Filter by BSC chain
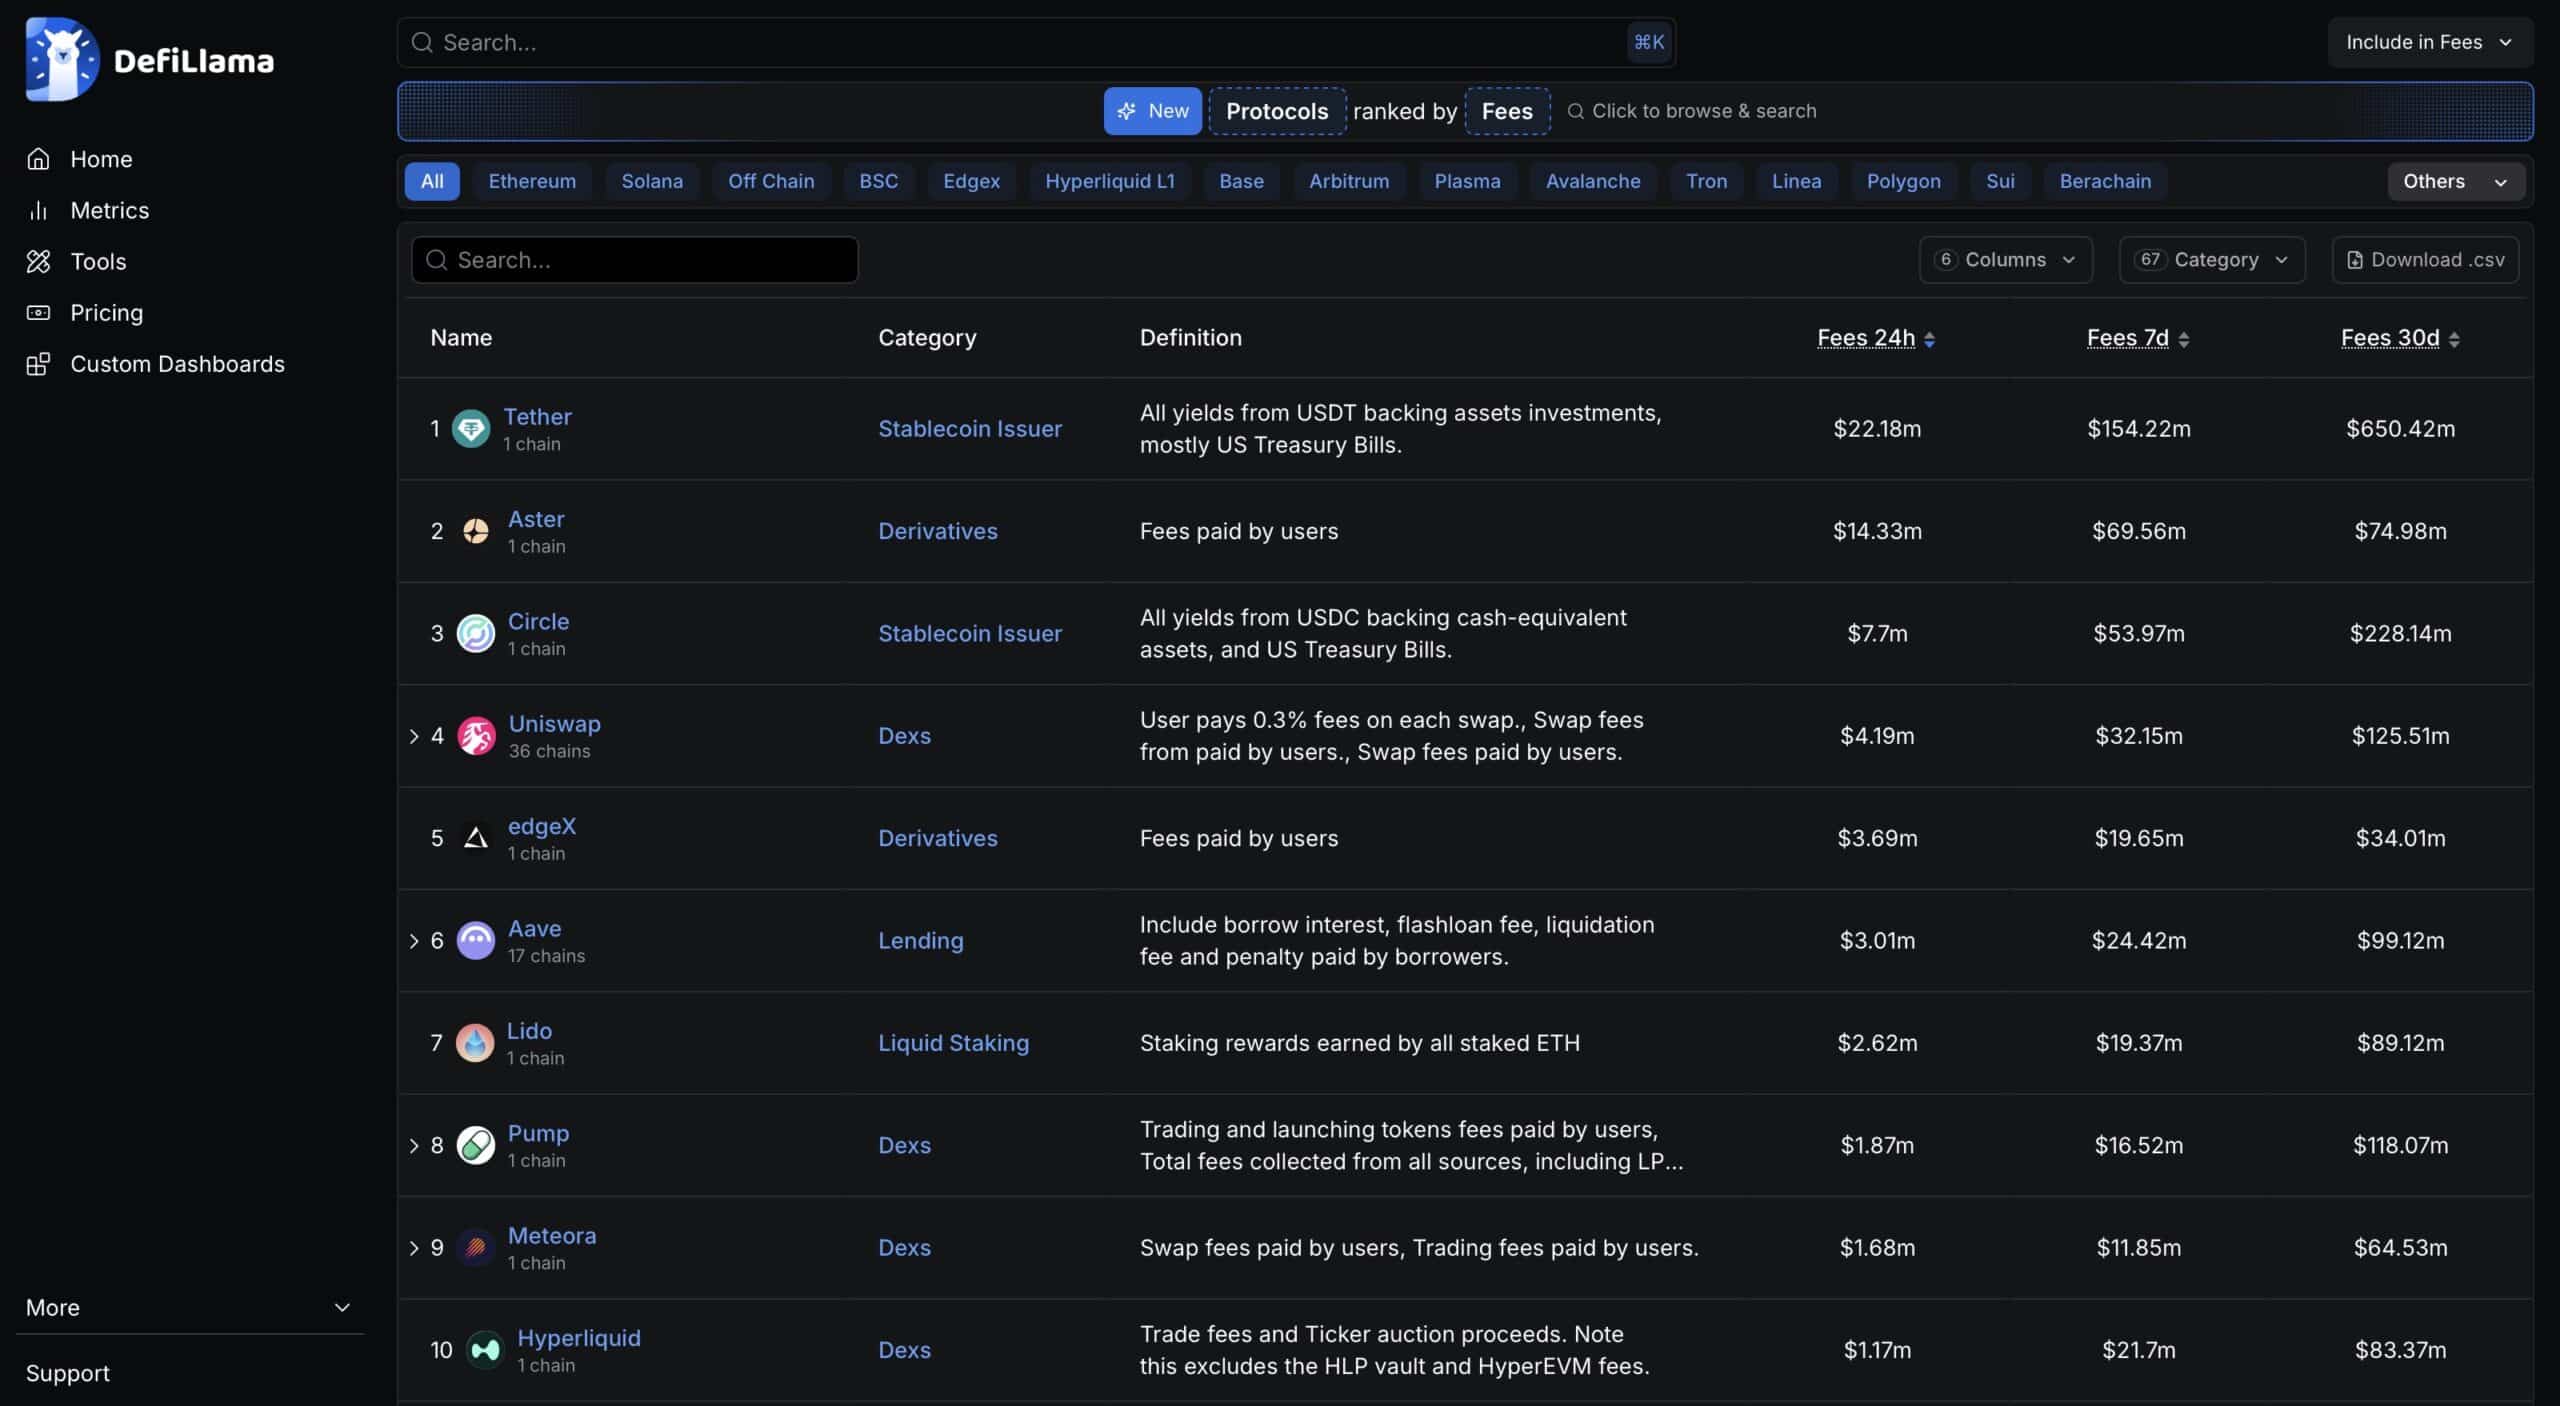 click(878, 181)
